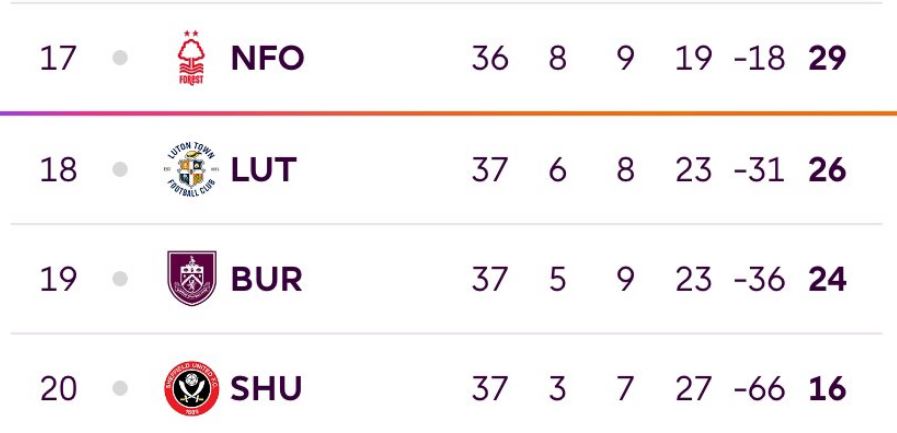Image resolution: width=897 pixels, height=433 pixels.
Task: Click the Nottingham Forest club crest
Action: (191, 58)
